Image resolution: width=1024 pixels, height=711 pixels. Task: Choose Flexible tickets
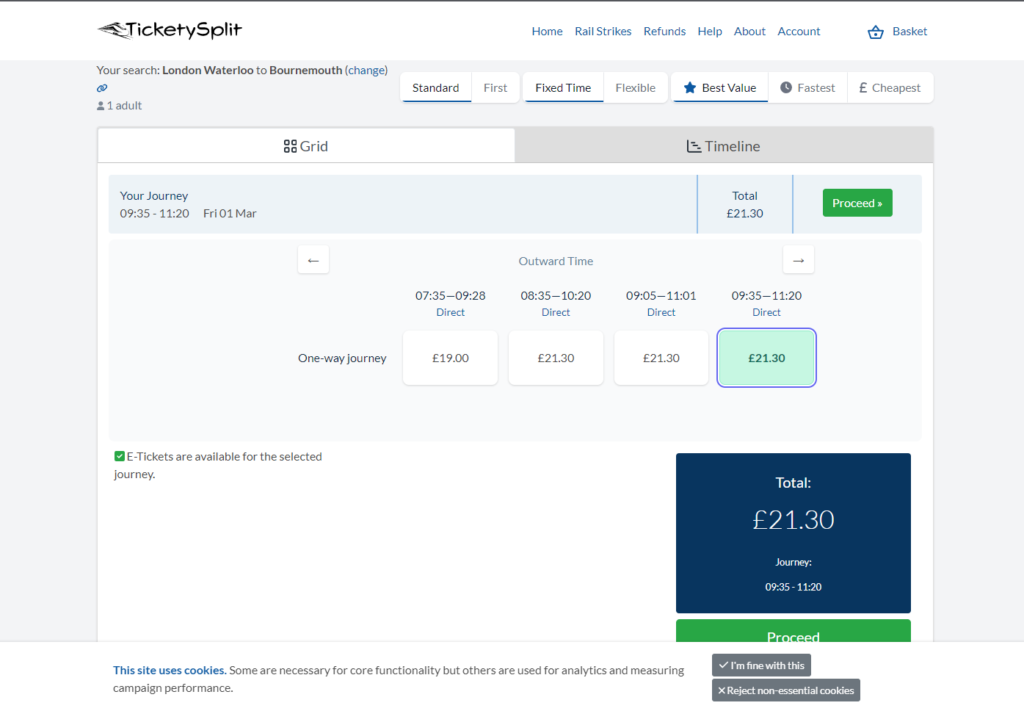click(x=635, y=87)
